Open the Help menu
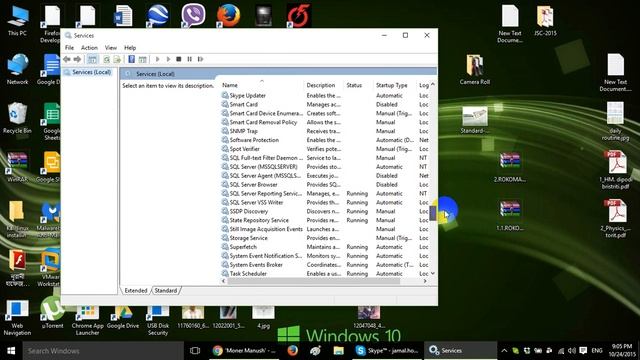This screenshot has height=360, width=640. tap(130, 48)
